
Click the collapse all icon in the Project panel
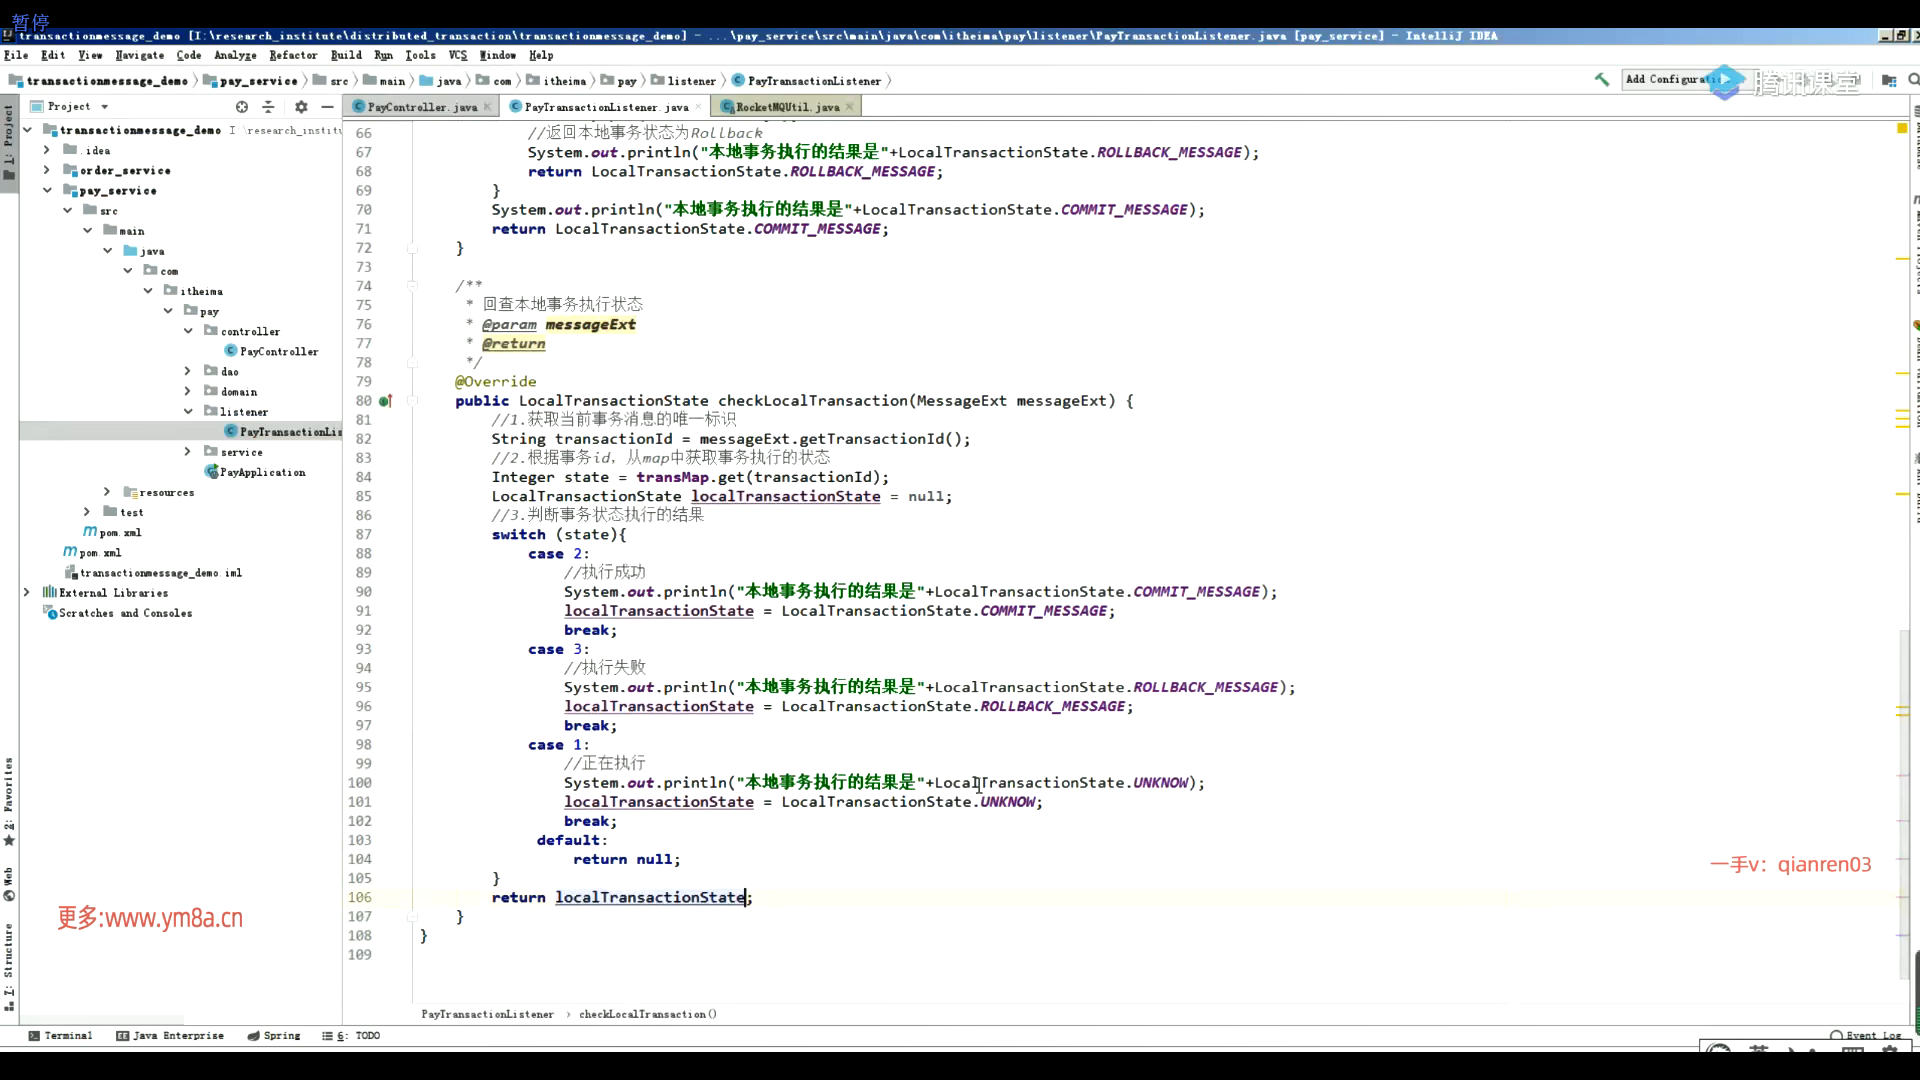tap(268, 107)
